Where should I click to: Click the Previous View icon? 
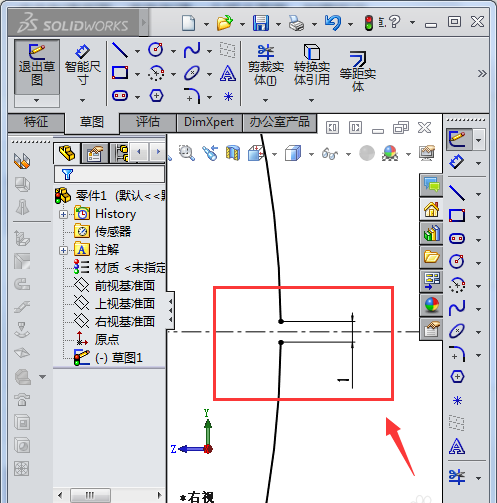(210, 153)
